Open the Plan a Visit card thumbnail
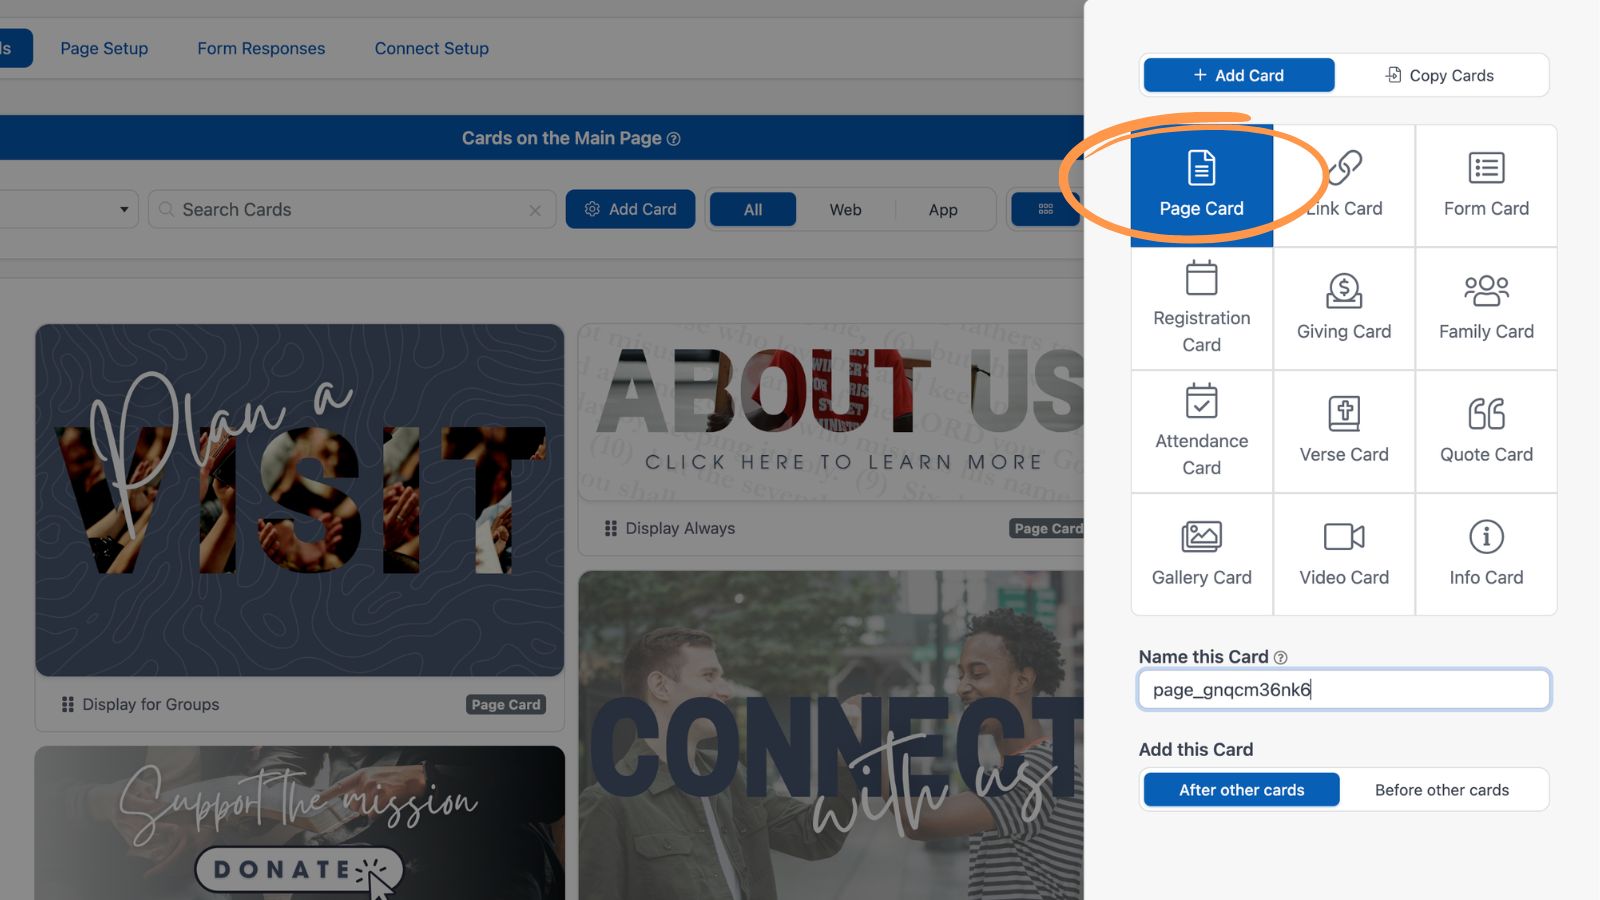The width and height of the screenshot is (1600, 900). click(300, 500)
